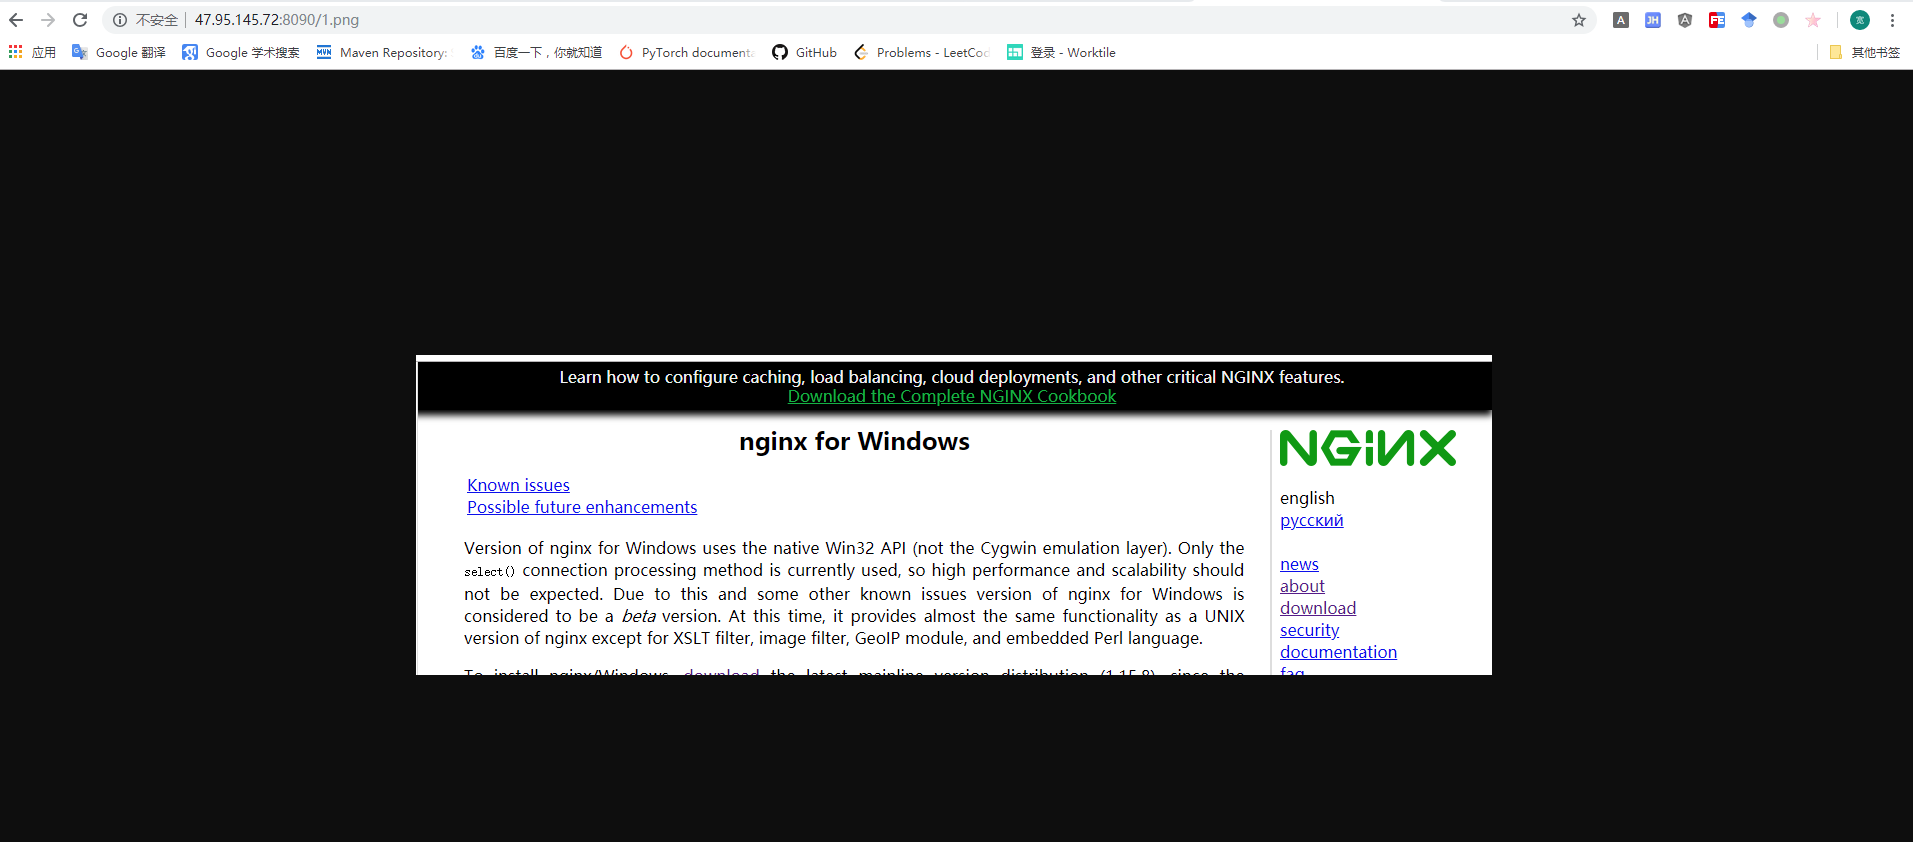
Task: Open the Chrome three-dot menu
Action: [x=1893, y=20]
